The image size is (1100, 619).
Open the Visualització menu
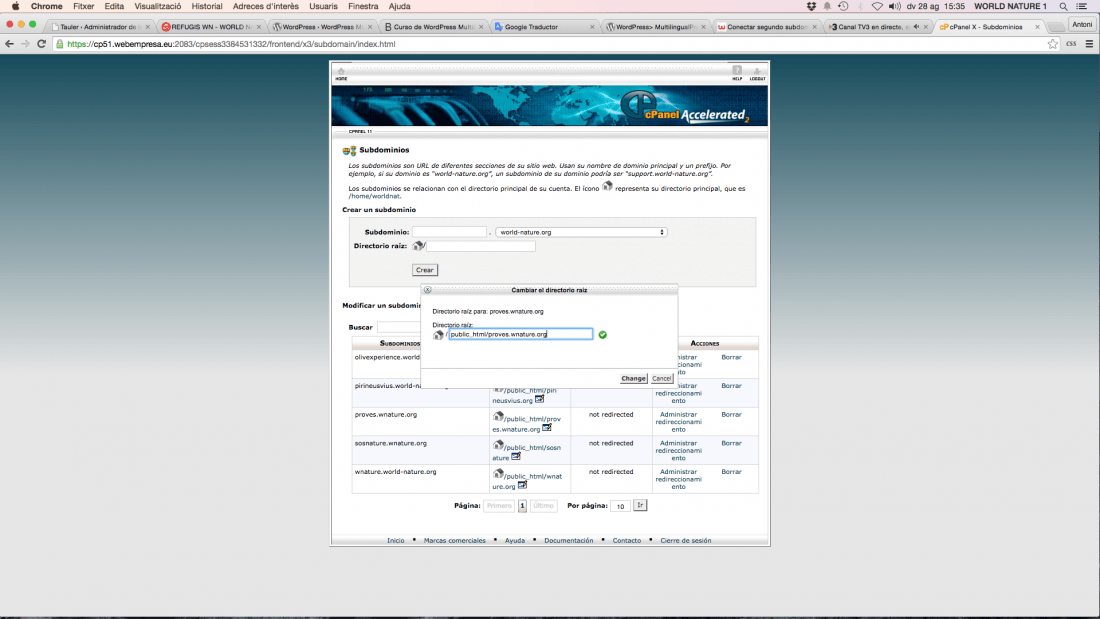click(x=157, y=6)
